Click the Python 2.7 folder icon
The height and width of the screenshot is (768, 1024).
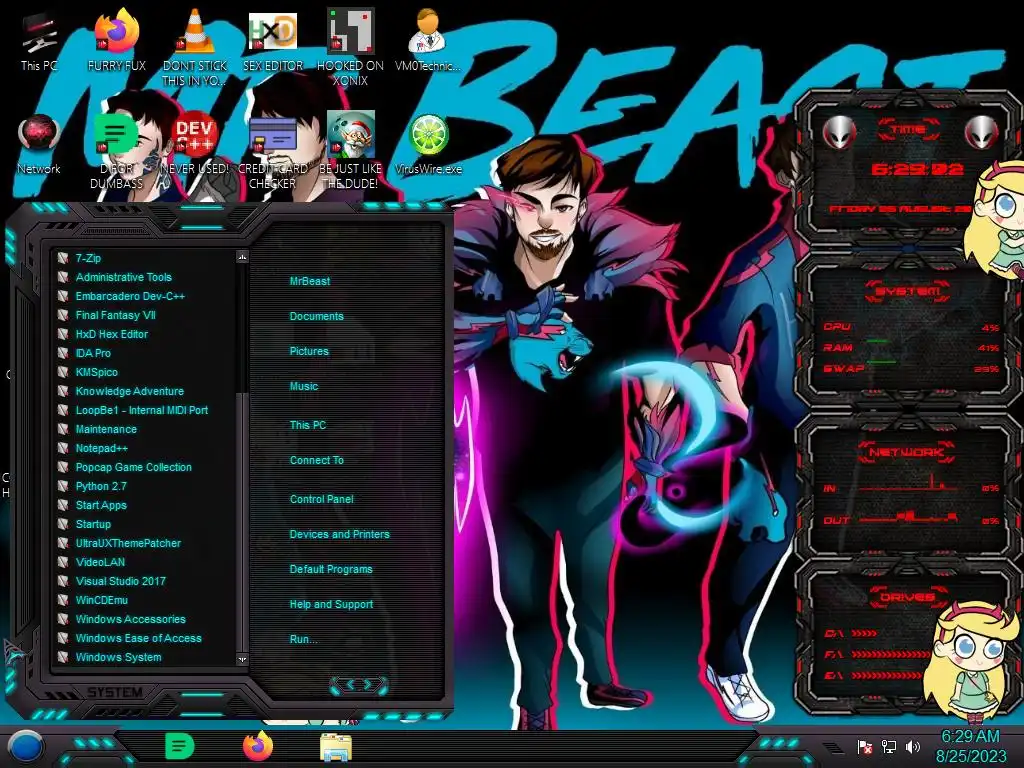63,486
